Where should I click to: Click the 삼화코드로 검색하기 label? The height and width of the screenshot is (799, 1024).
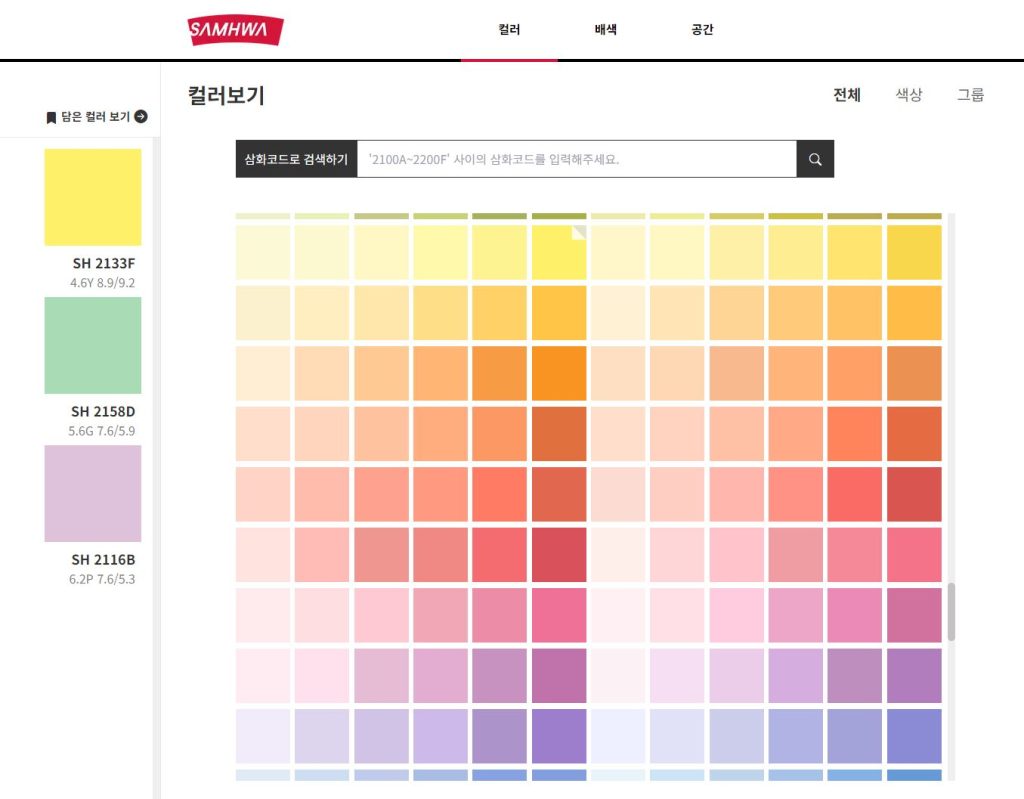(x=296, y=159)
